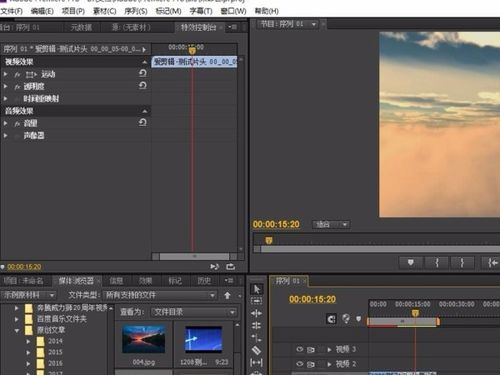Click the show/hide timeline view arrow in effect controls header

coord(144,50)
